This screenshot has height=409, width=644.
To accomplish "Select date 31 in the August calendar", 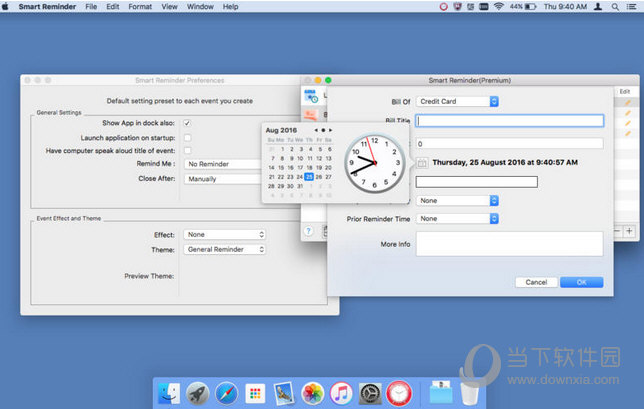I will pyautogui.click(x=300, y=186).
